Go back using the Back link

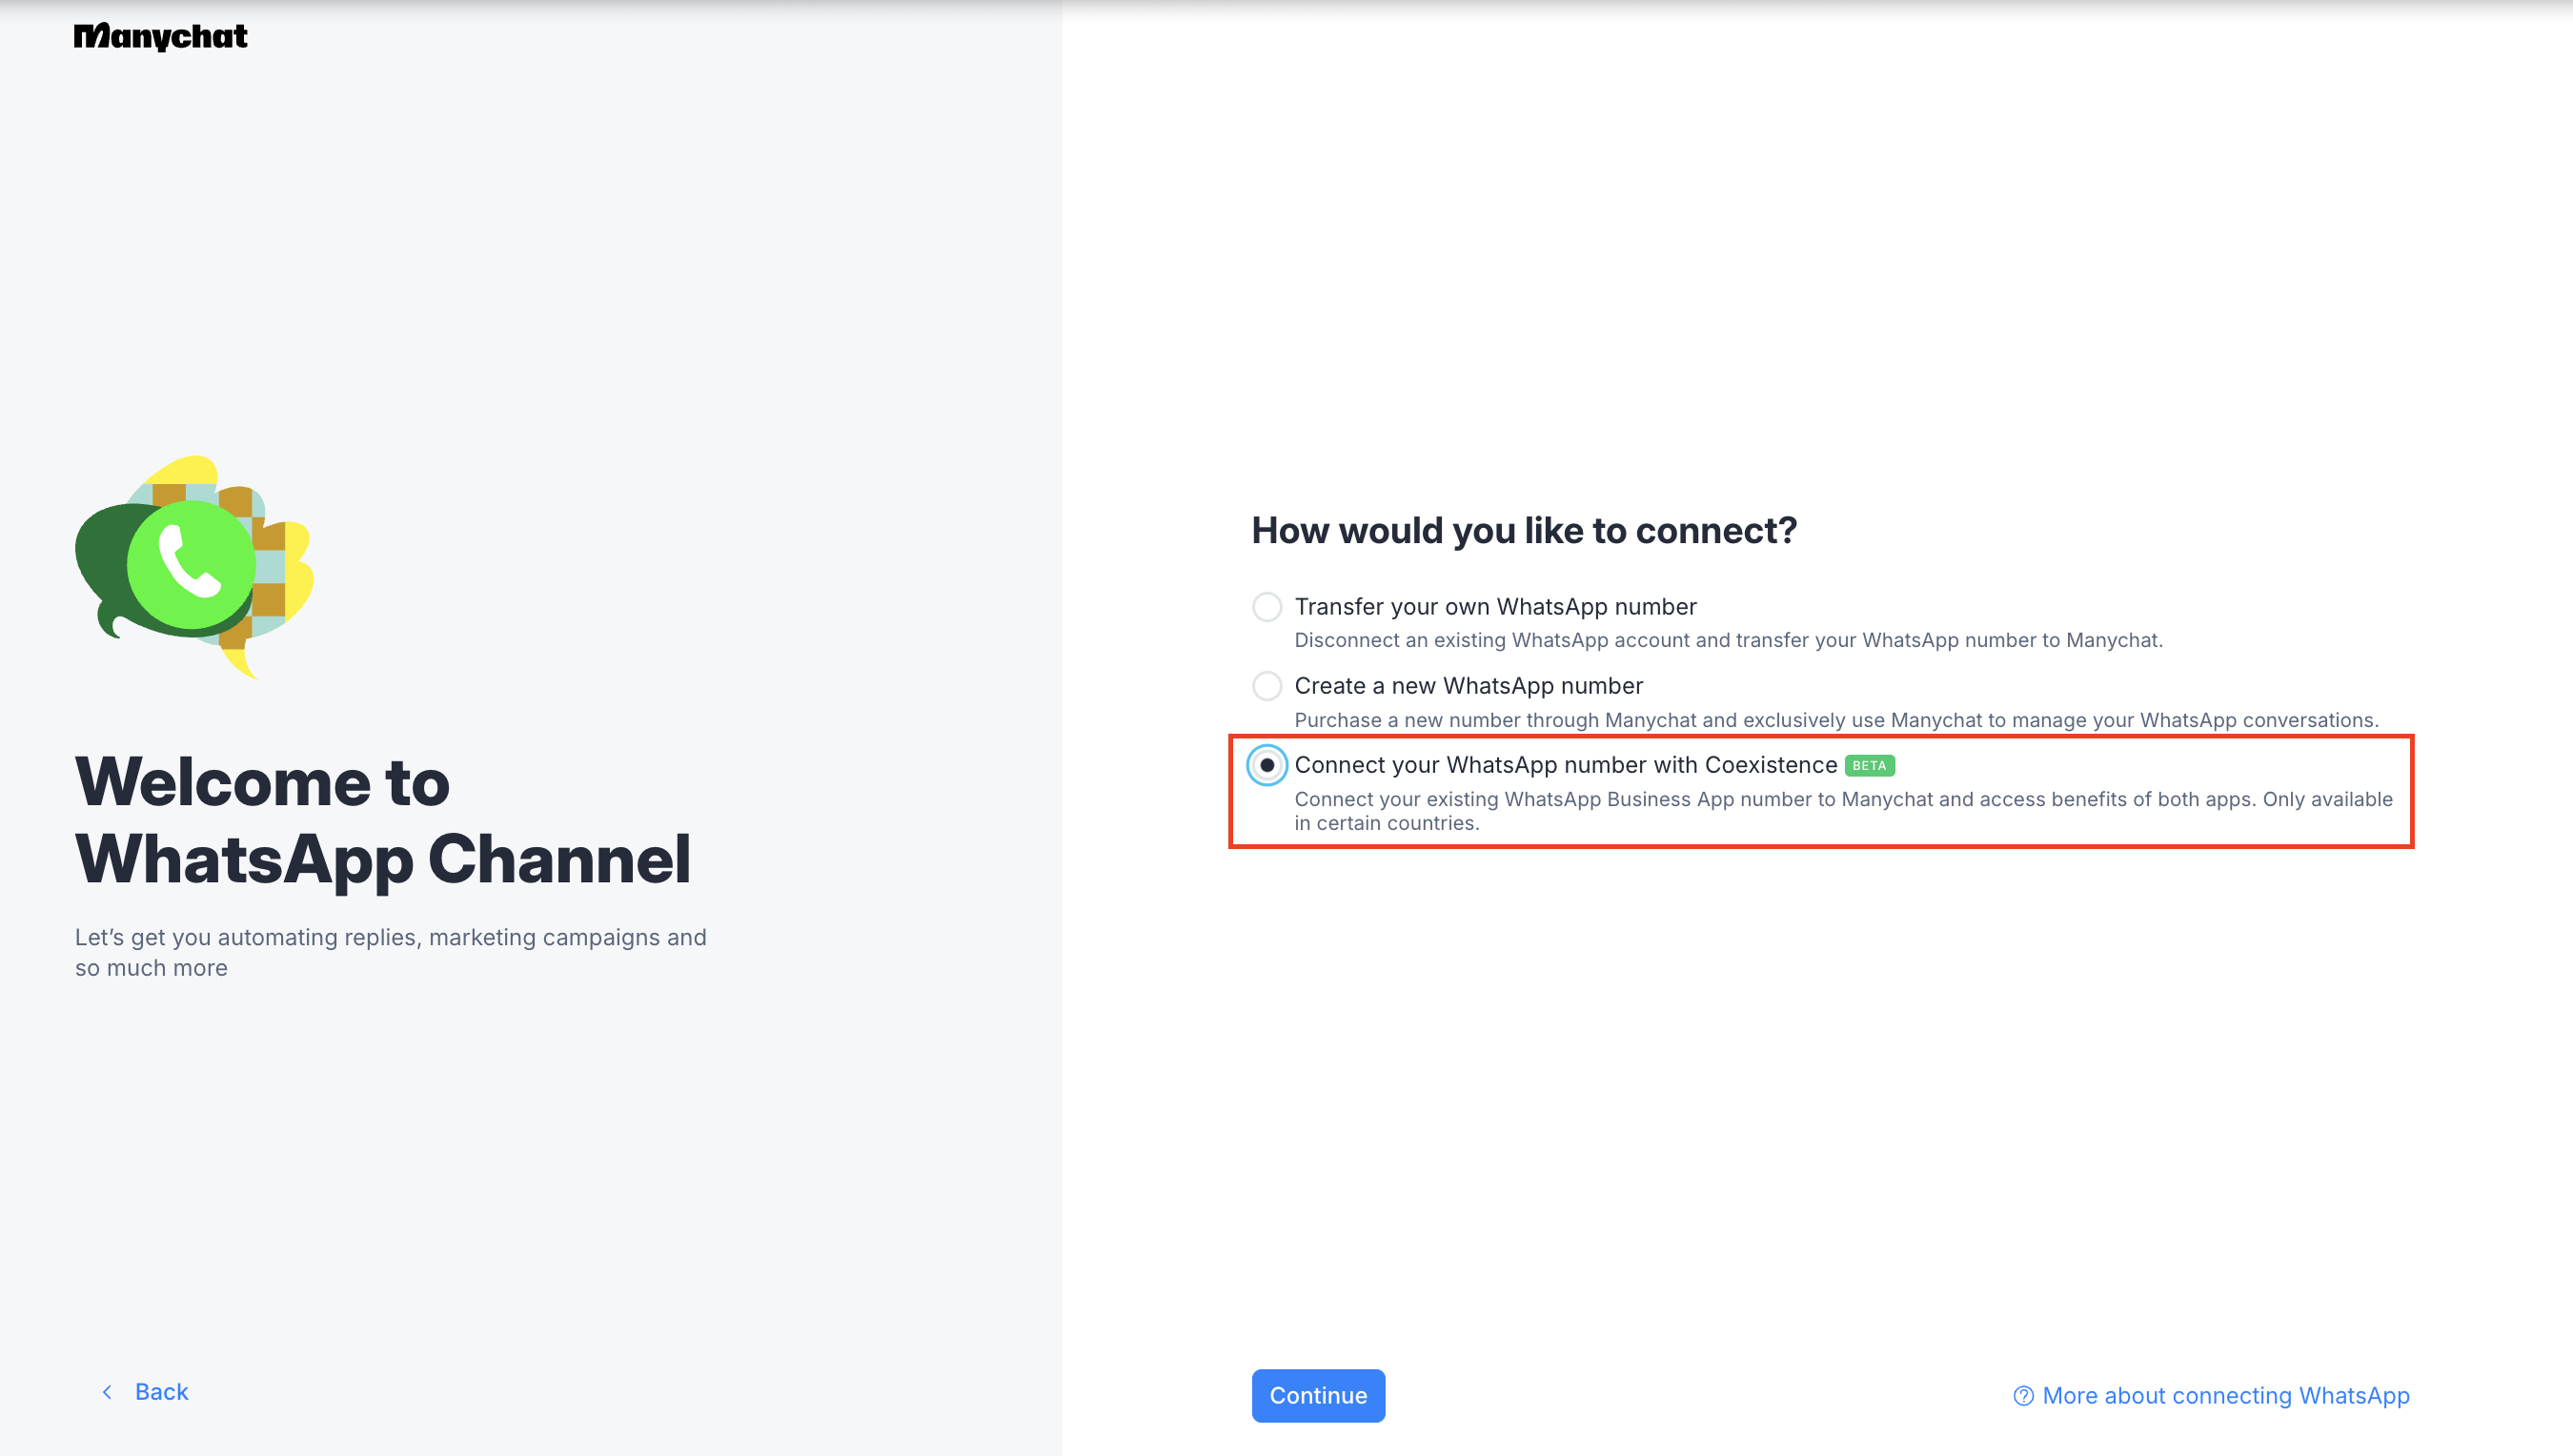click(x=161, y=1392)
